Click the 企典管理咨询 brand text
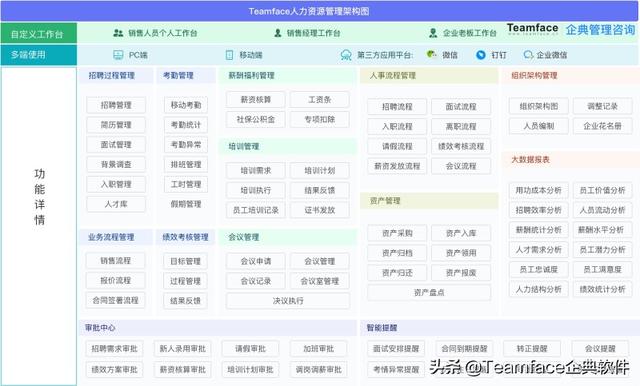 (600, 29)
